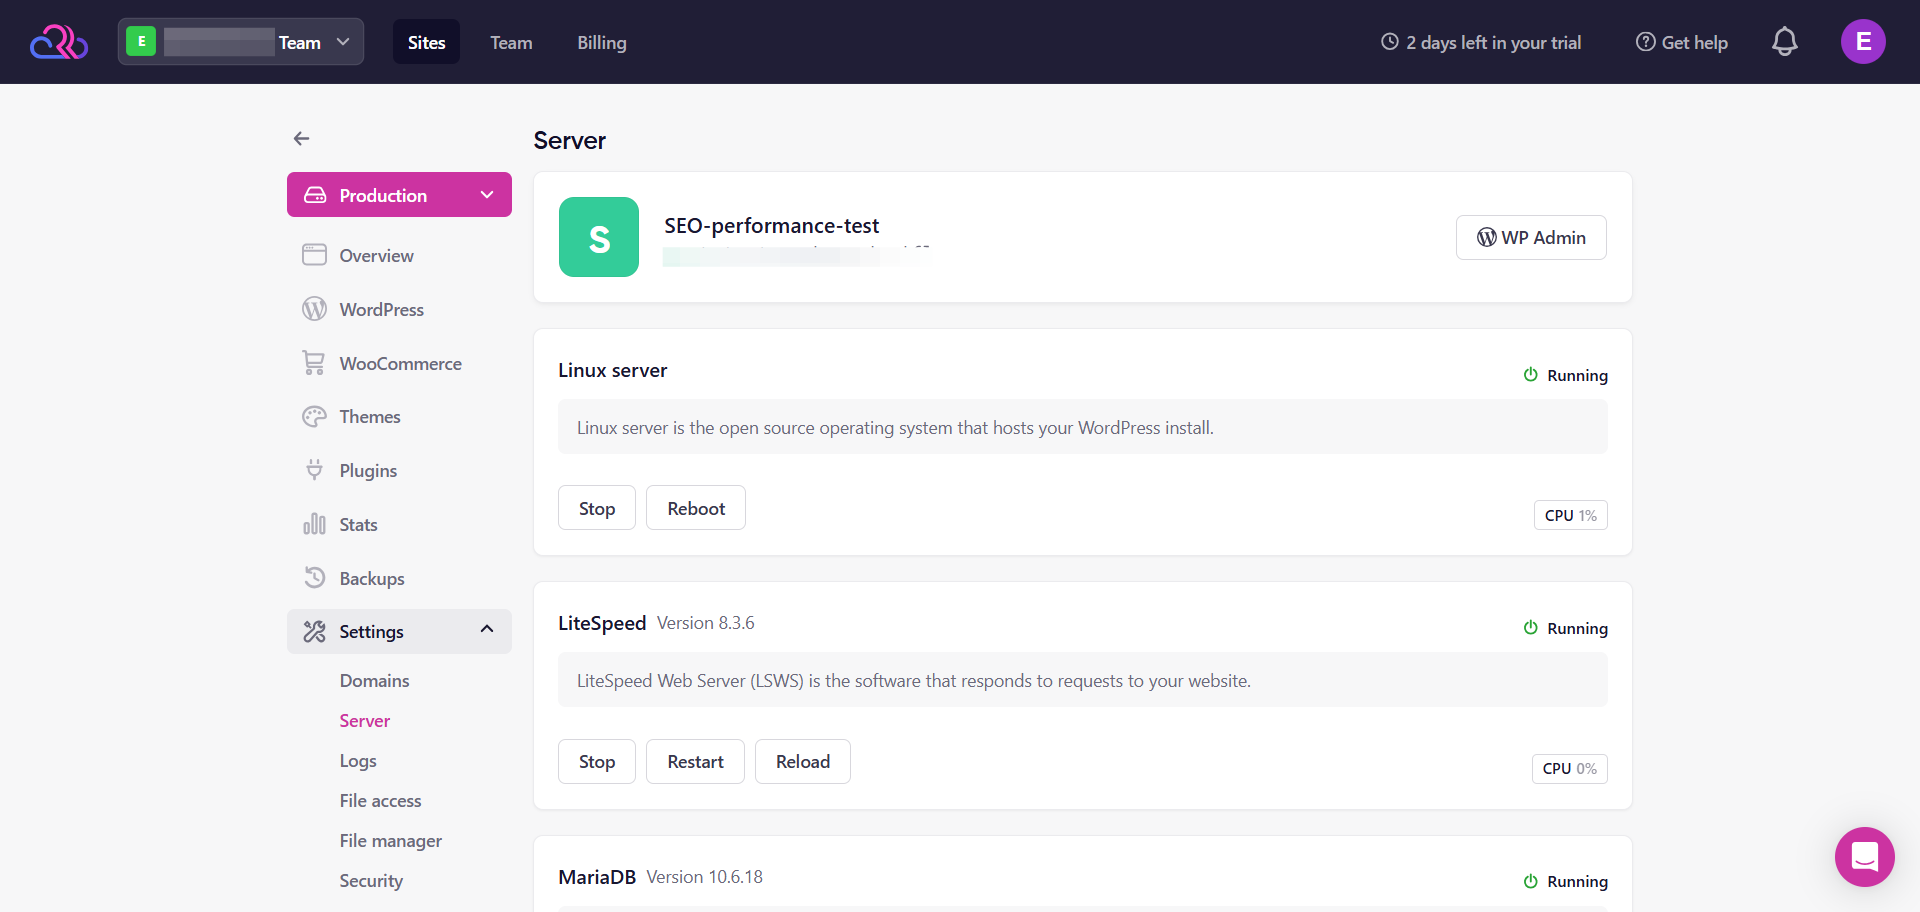Open the chat support bubble
This screenshot has width=1920, height=912.
click(x=1865, y=857)
